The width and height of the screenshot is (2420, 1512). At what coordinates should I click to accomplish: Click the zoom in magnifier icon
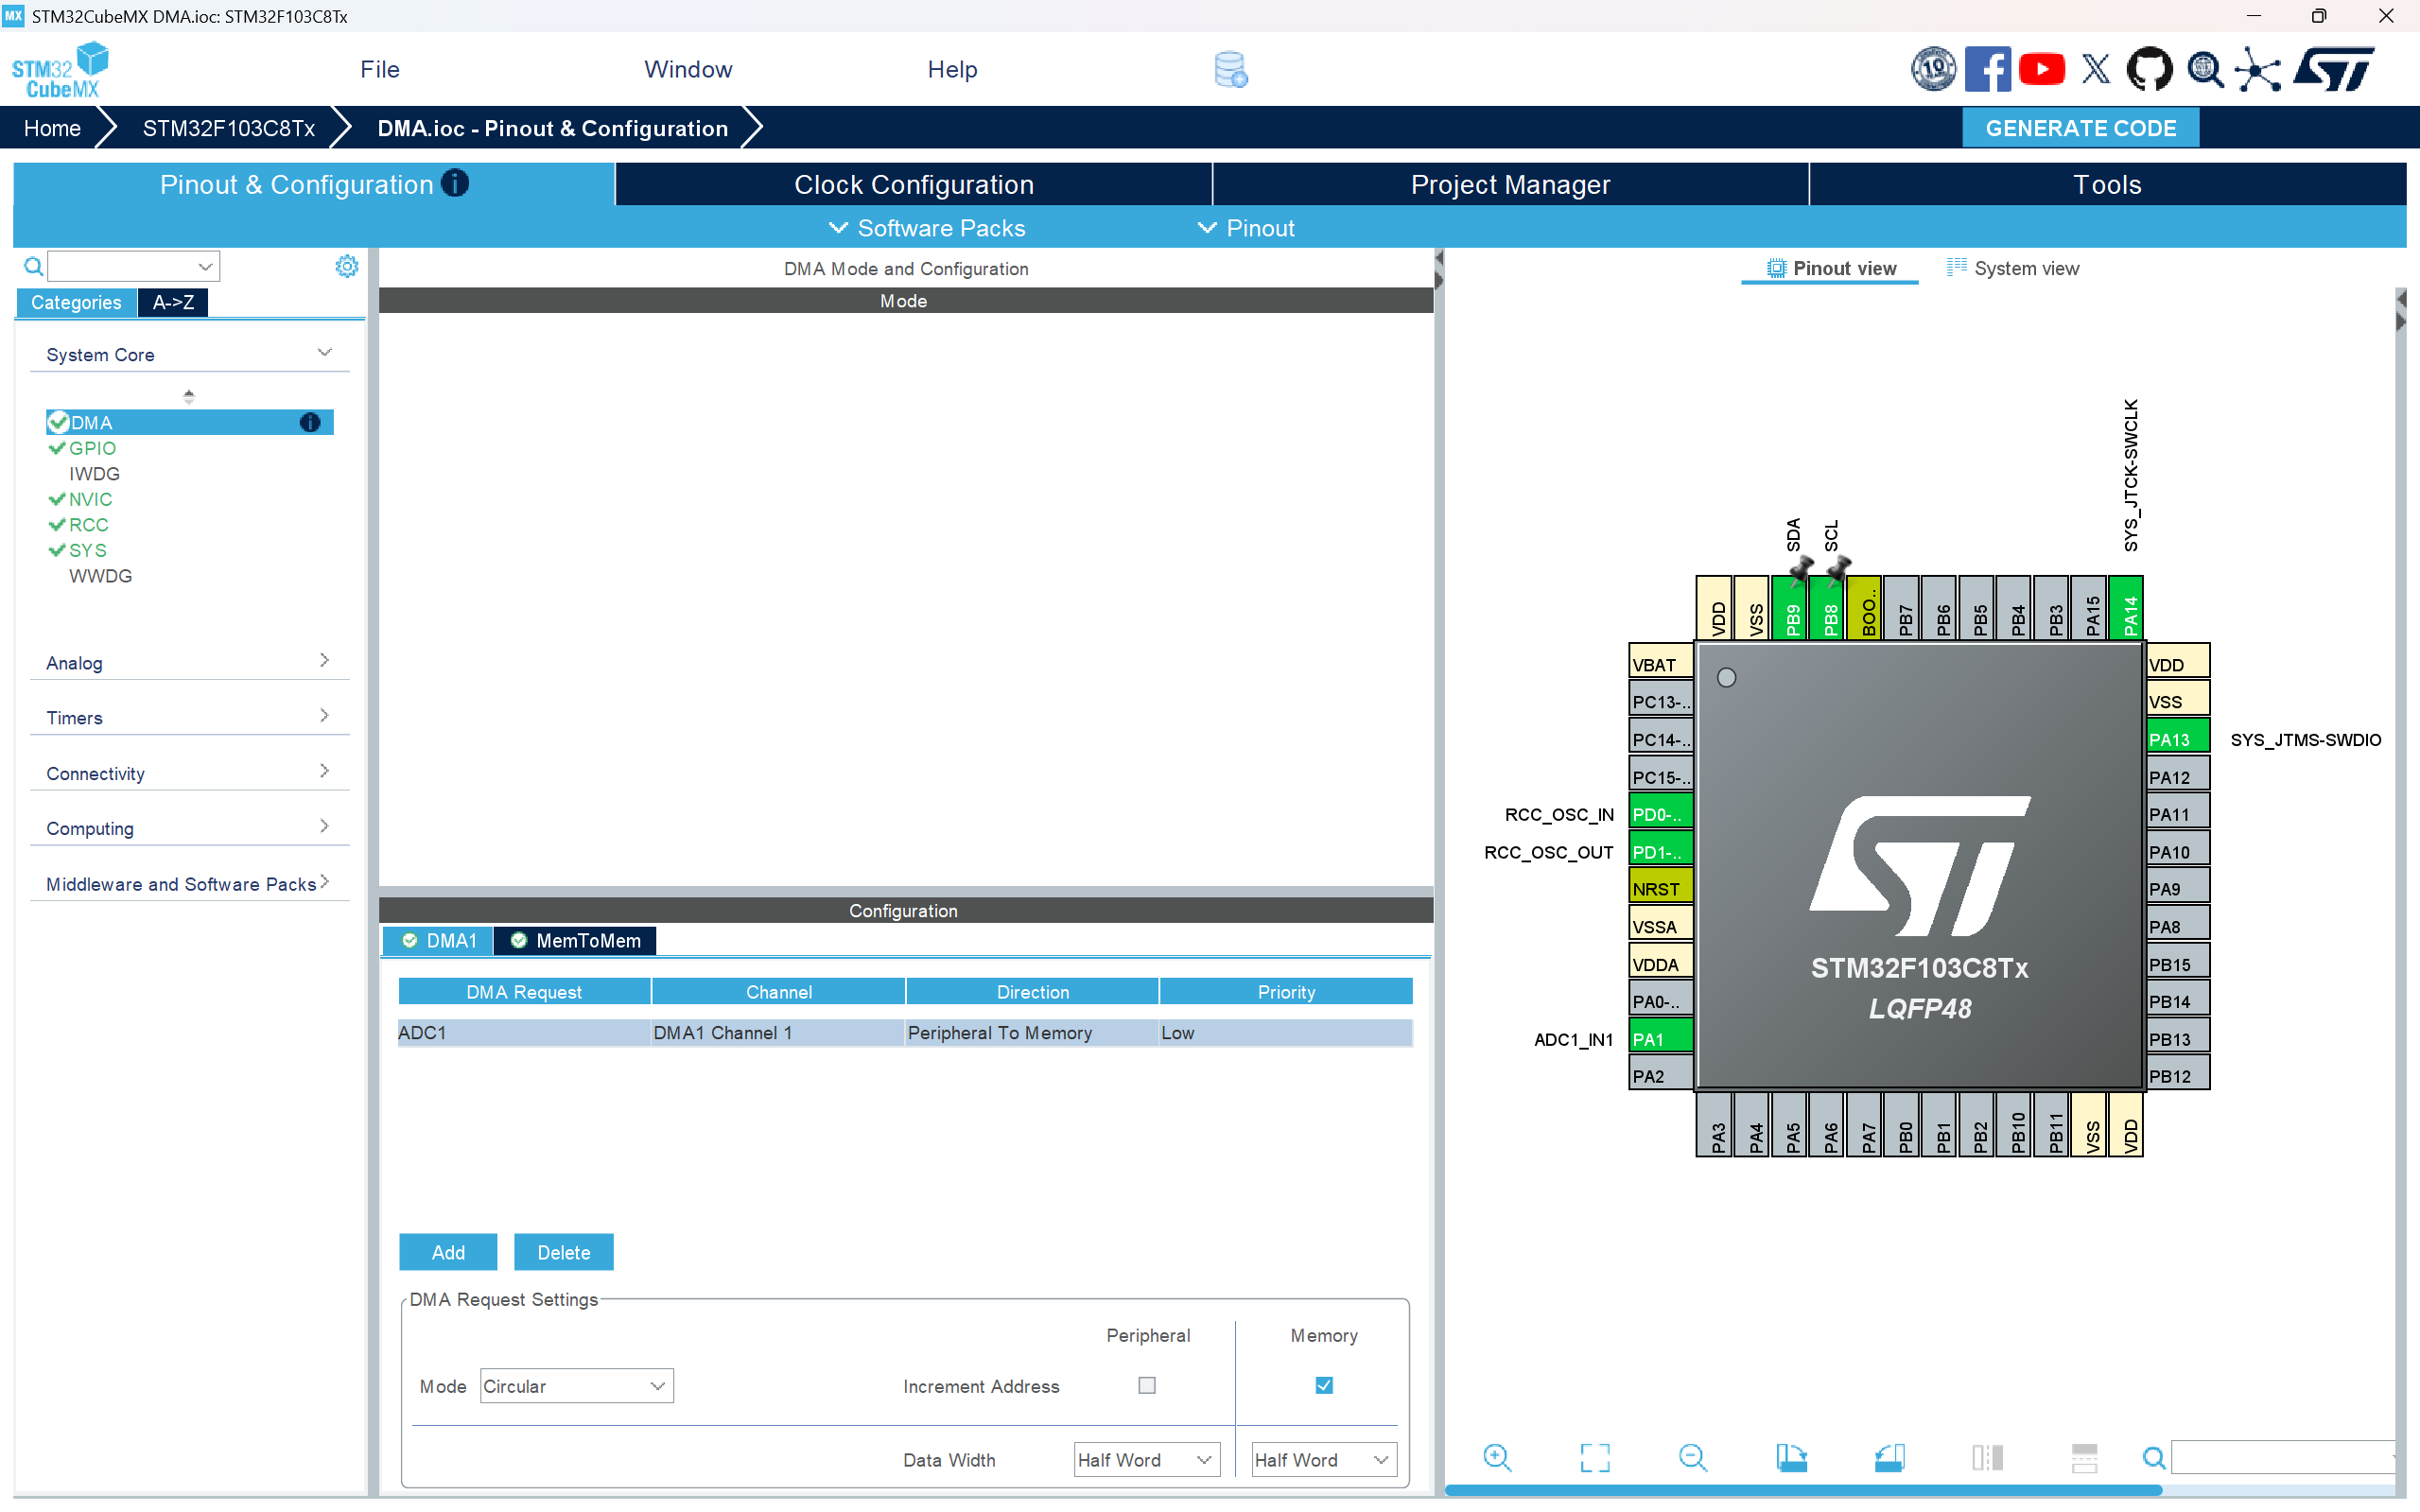1496,1457
